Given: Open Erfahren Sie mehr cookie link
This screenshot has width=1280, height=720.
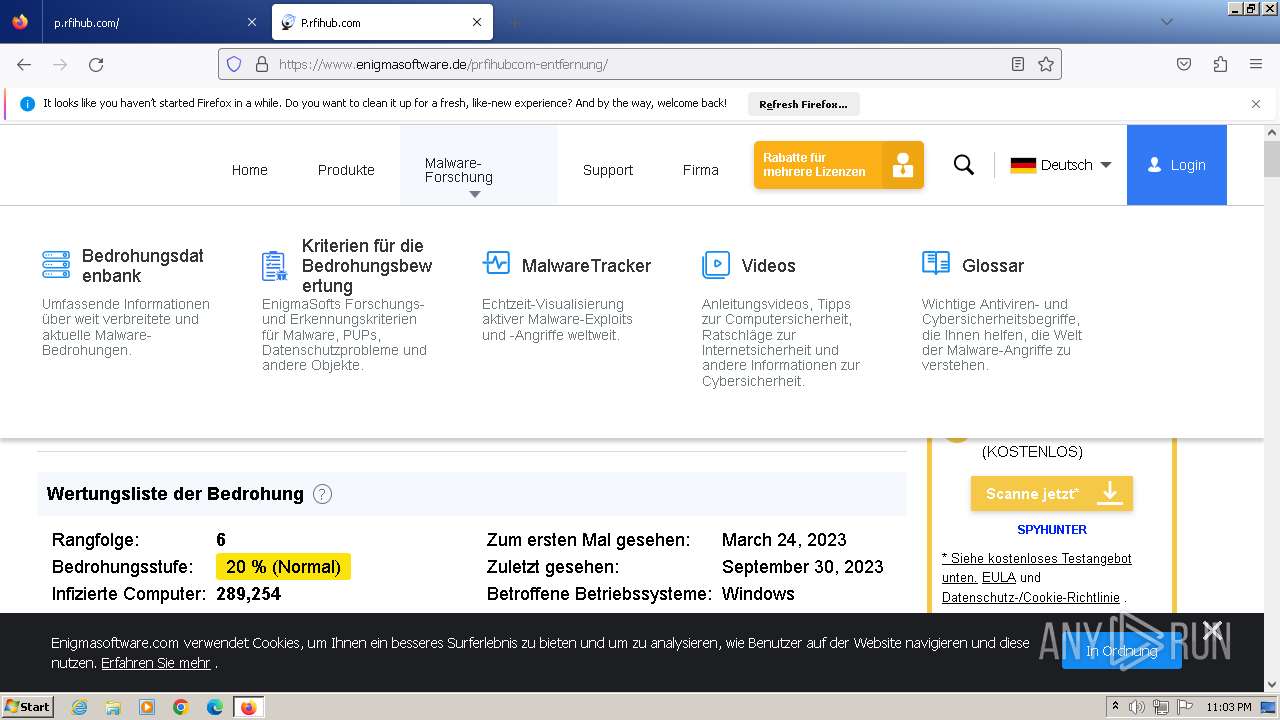Looking at the screenshot, I should pos(156,663).
